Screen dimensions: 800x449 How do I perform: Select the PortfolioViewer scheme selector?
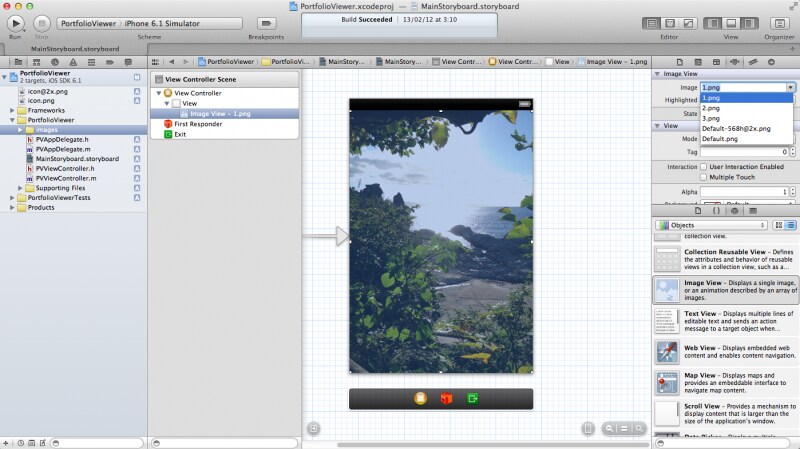pos(89,23)
